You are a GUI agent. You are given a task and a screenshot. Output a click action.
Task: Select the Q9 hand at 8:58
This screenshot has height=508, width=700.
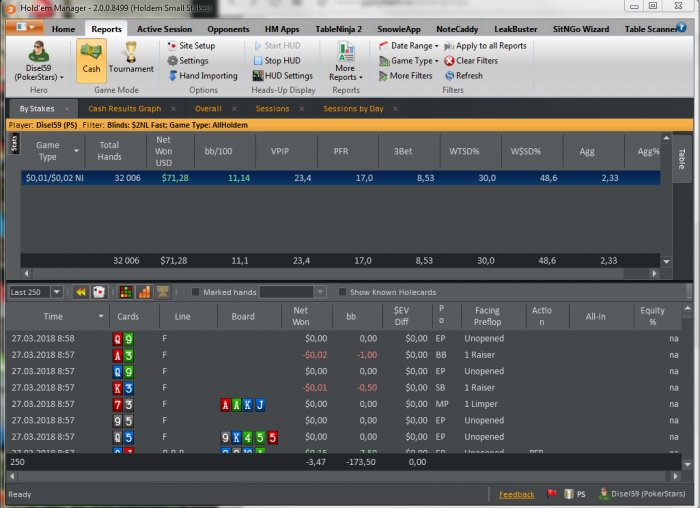[344, 339]
